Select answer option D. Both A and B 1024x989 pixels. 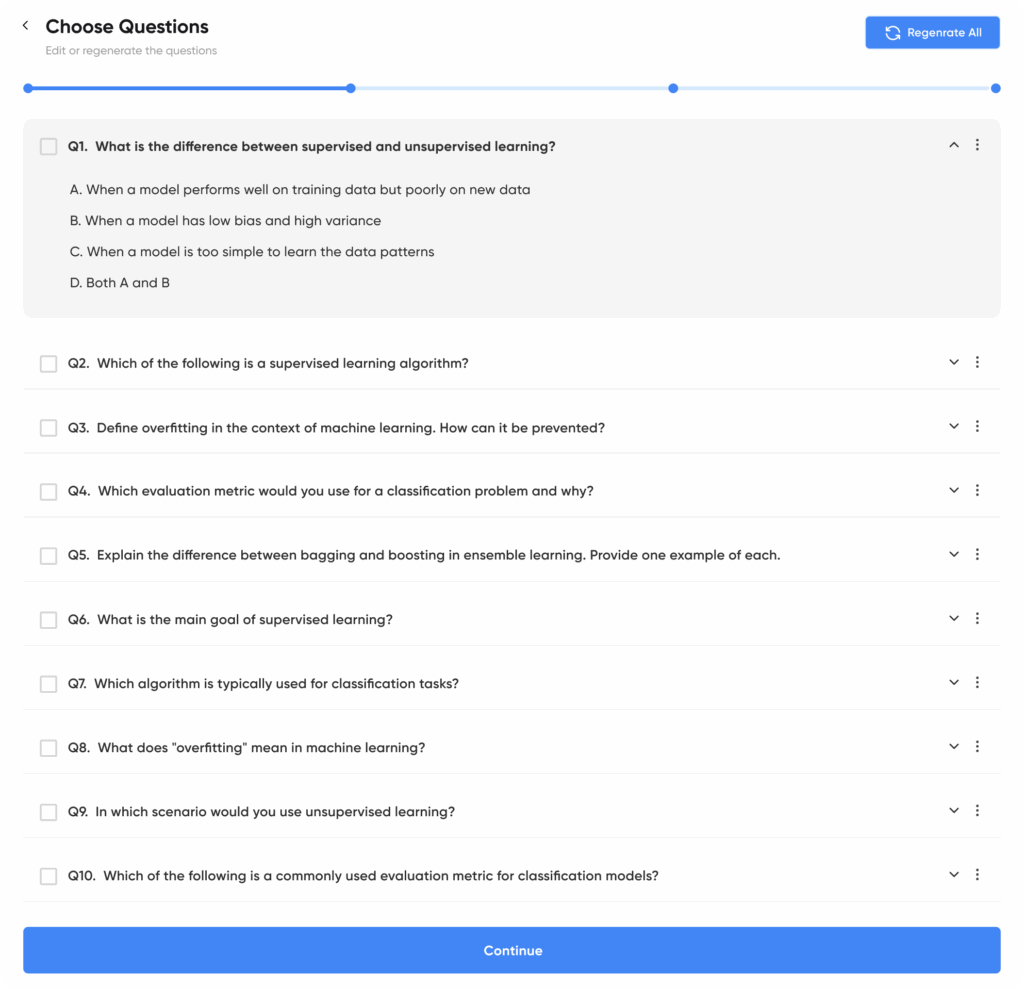click(120, 283)
